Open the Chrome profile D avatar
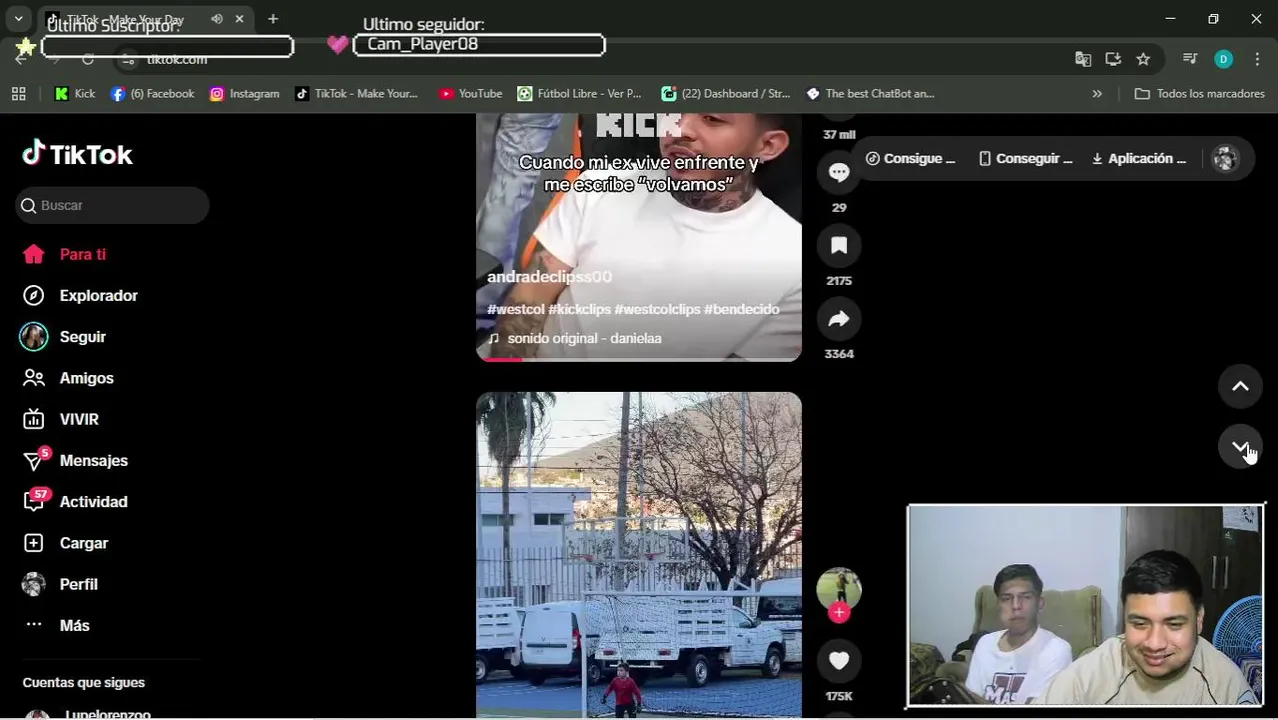The width and height of the screenshot is (1278, 720). click(x=1223, y=59)
